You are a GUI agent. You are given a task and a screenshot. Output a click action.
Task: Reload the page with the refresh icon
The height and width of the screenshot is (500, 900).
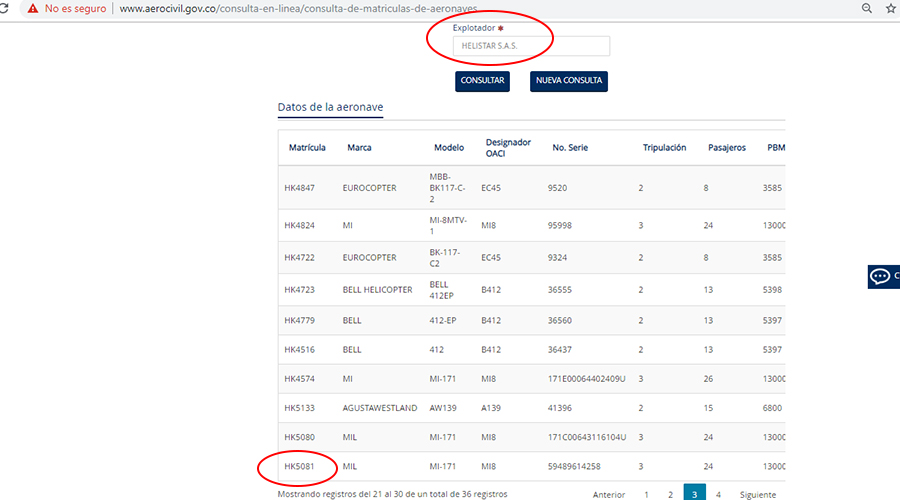pyautogui.click(x=3, y=8)
